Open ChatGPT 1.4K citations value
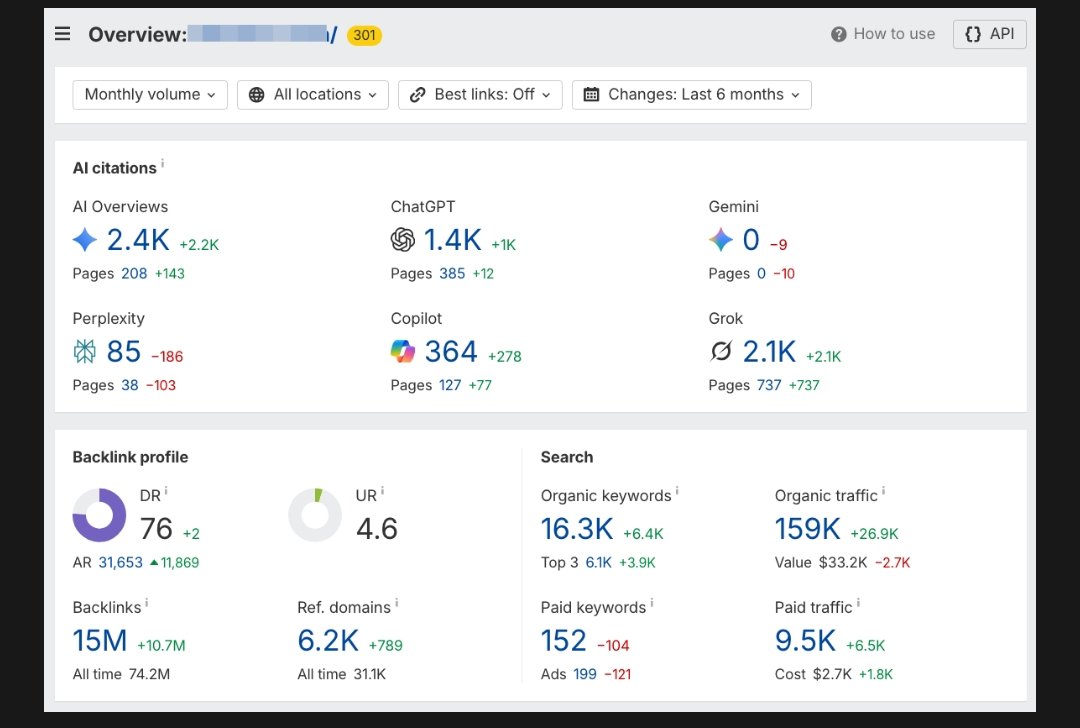The height and width of the screenshot is (728, 1080). click(453, 240)
